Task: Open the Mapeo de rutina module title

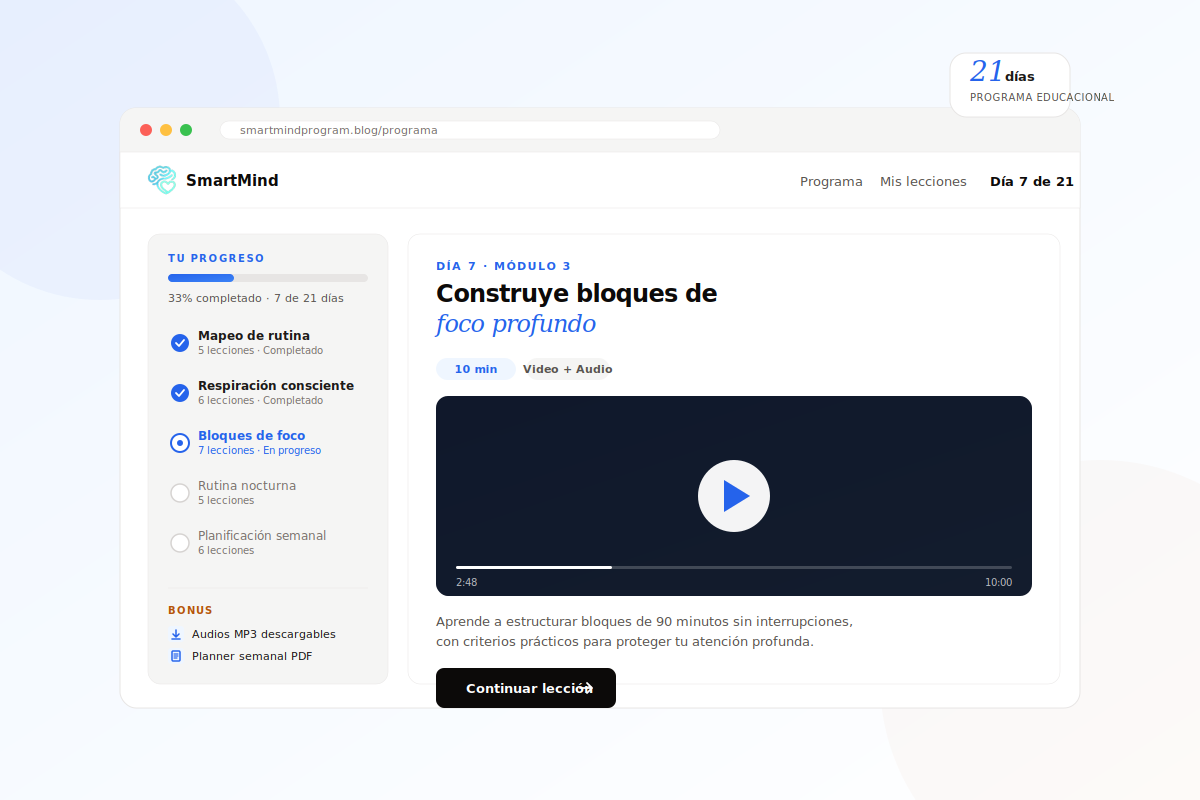Action: (x=254, y=335)
